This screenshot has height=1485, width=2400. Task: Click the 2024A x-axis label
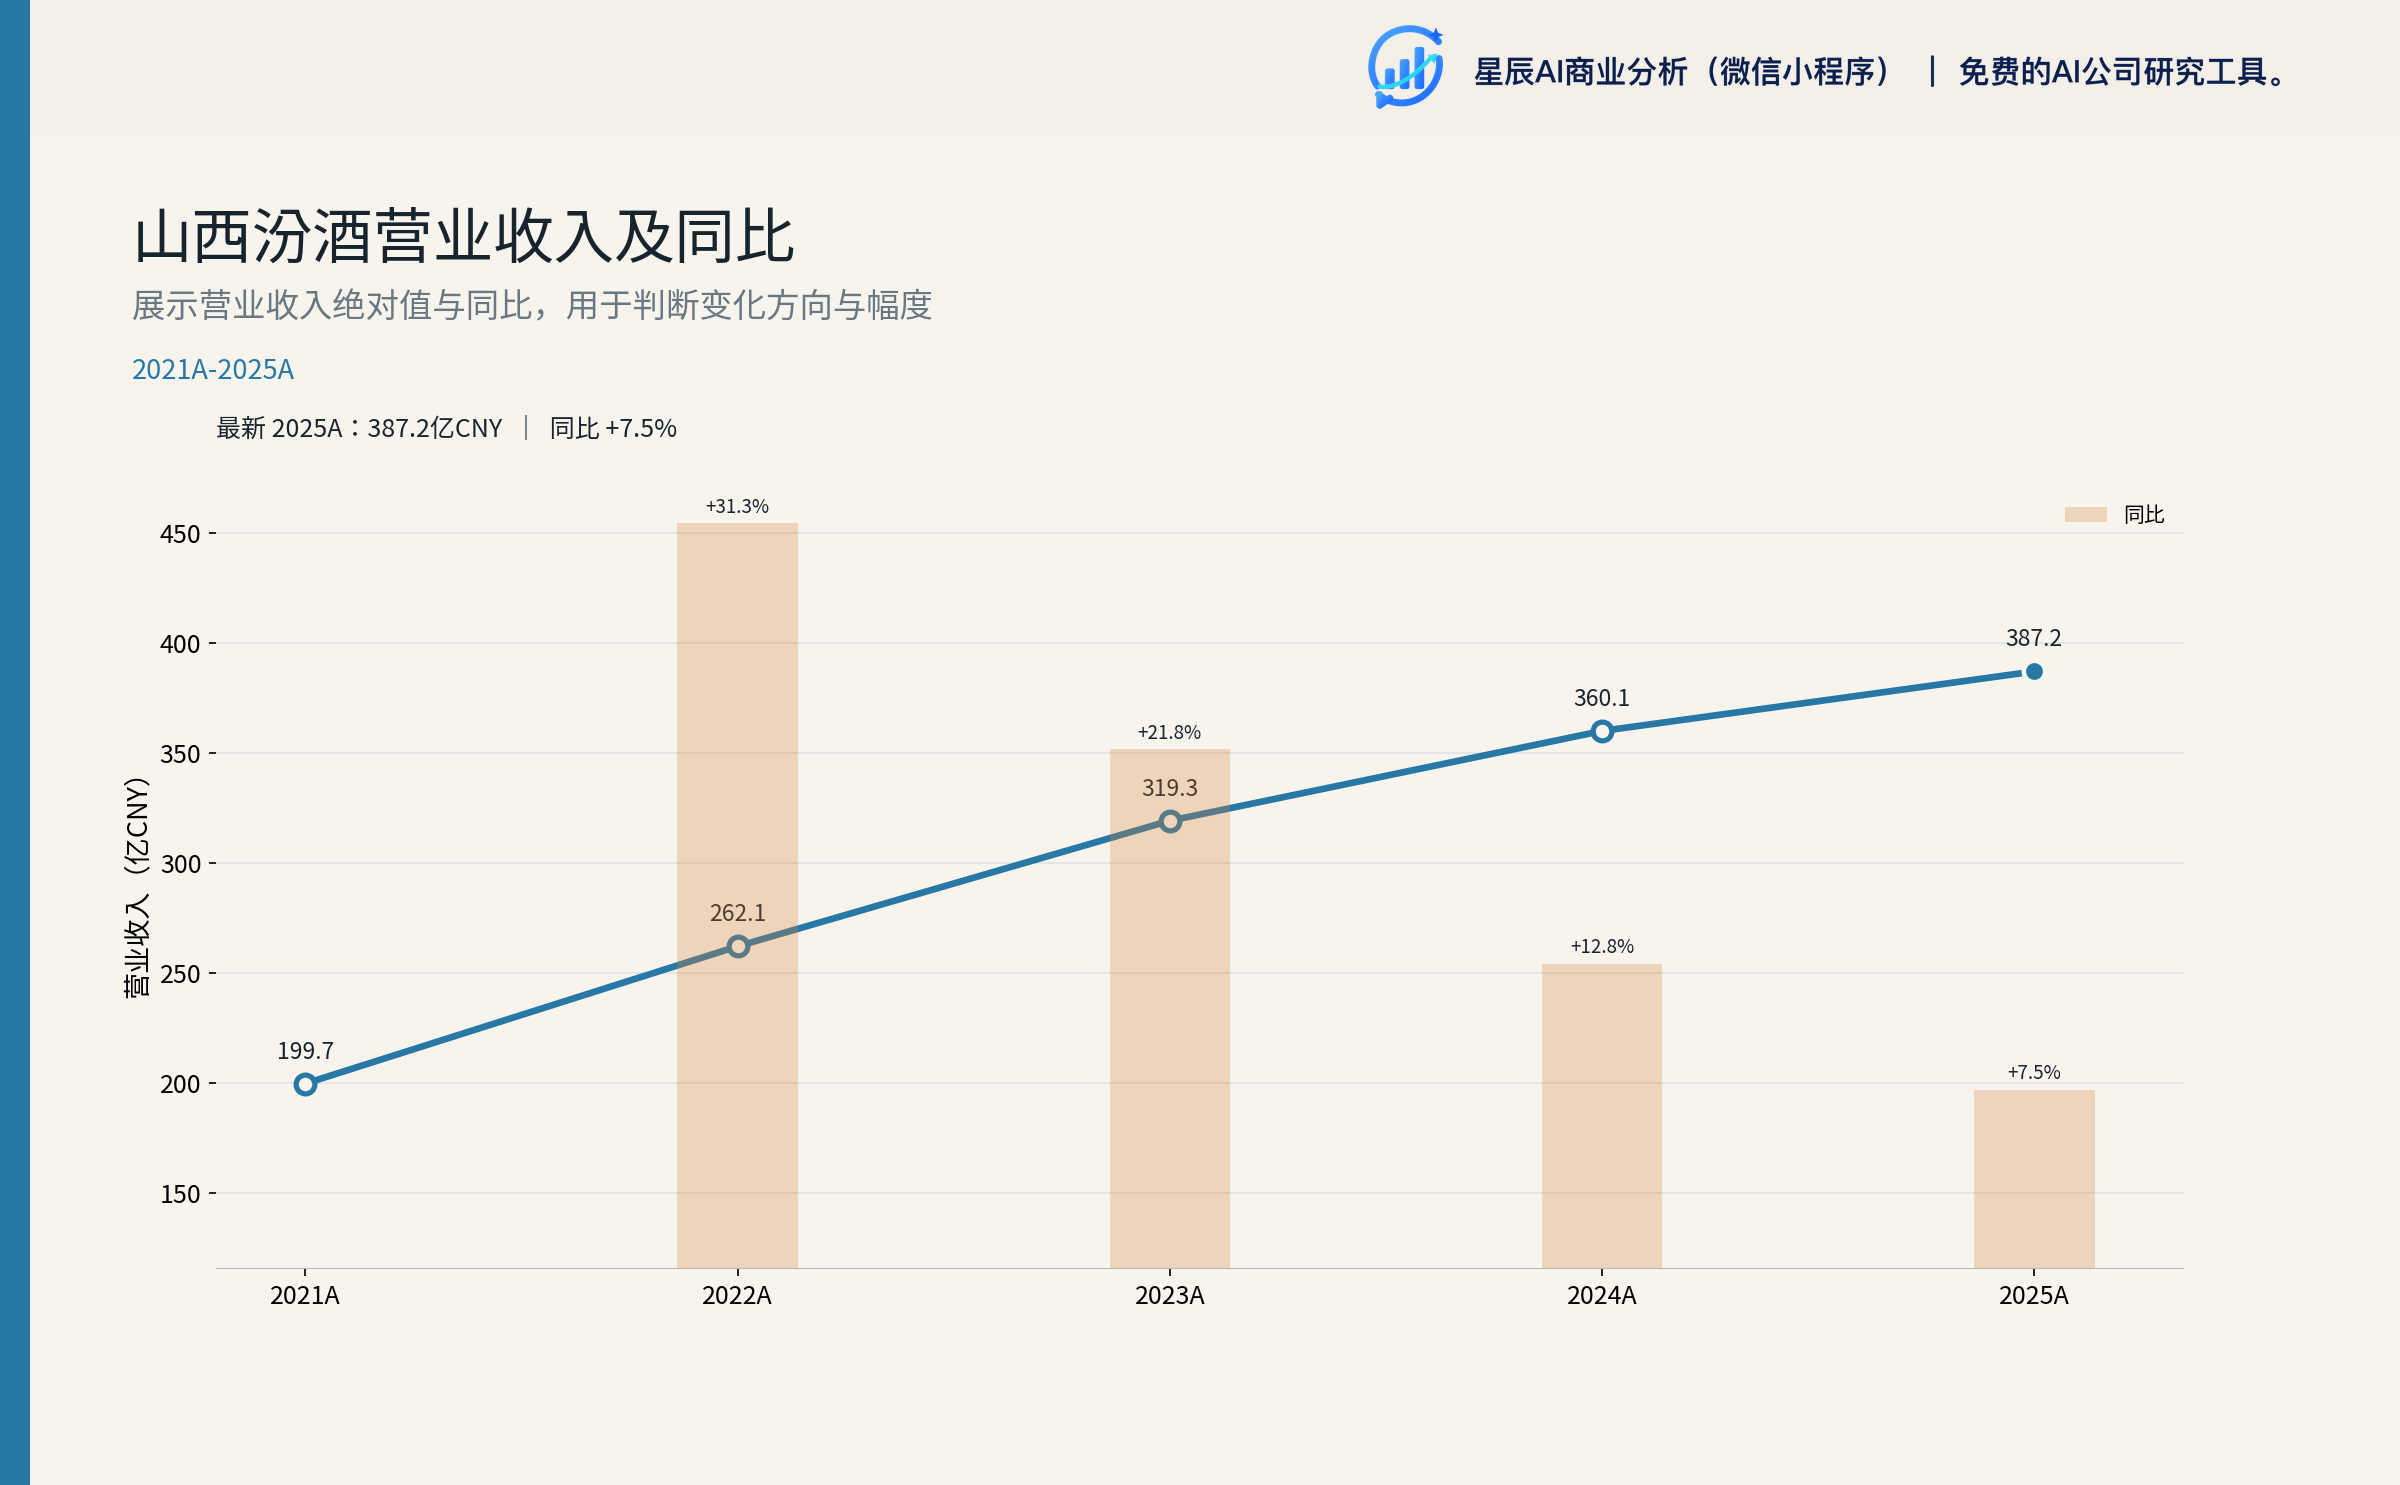[1602, 1296]
